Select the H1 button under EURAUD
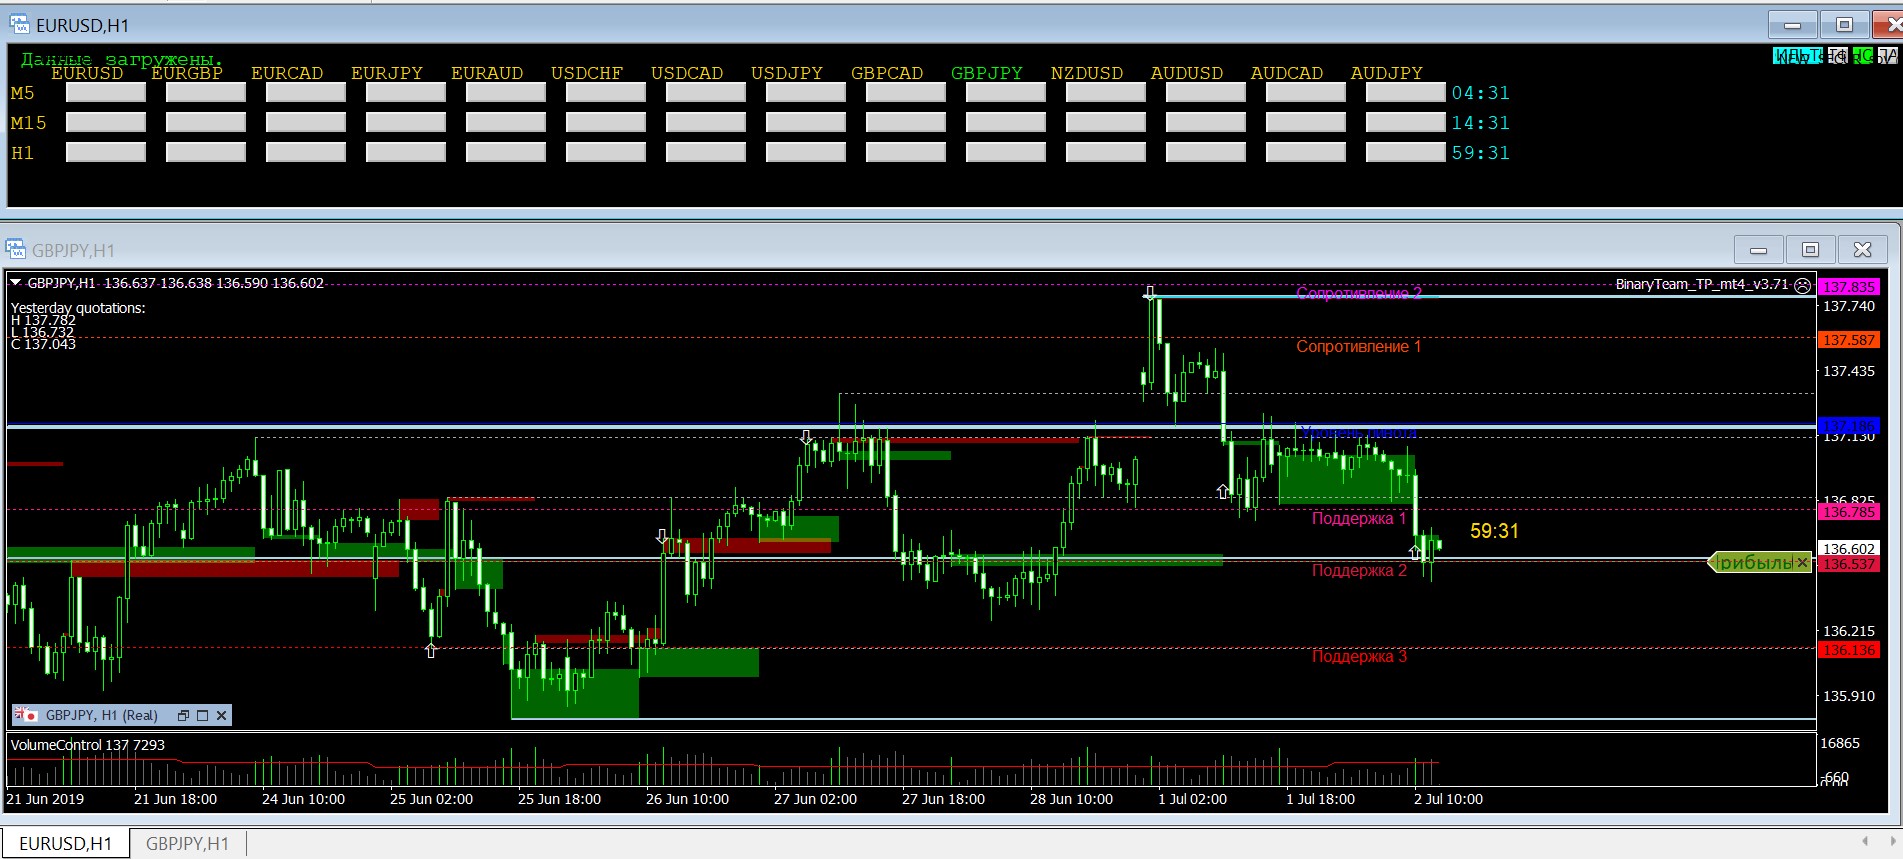This screenshot has height=859, width=1903. click(506, 152)
